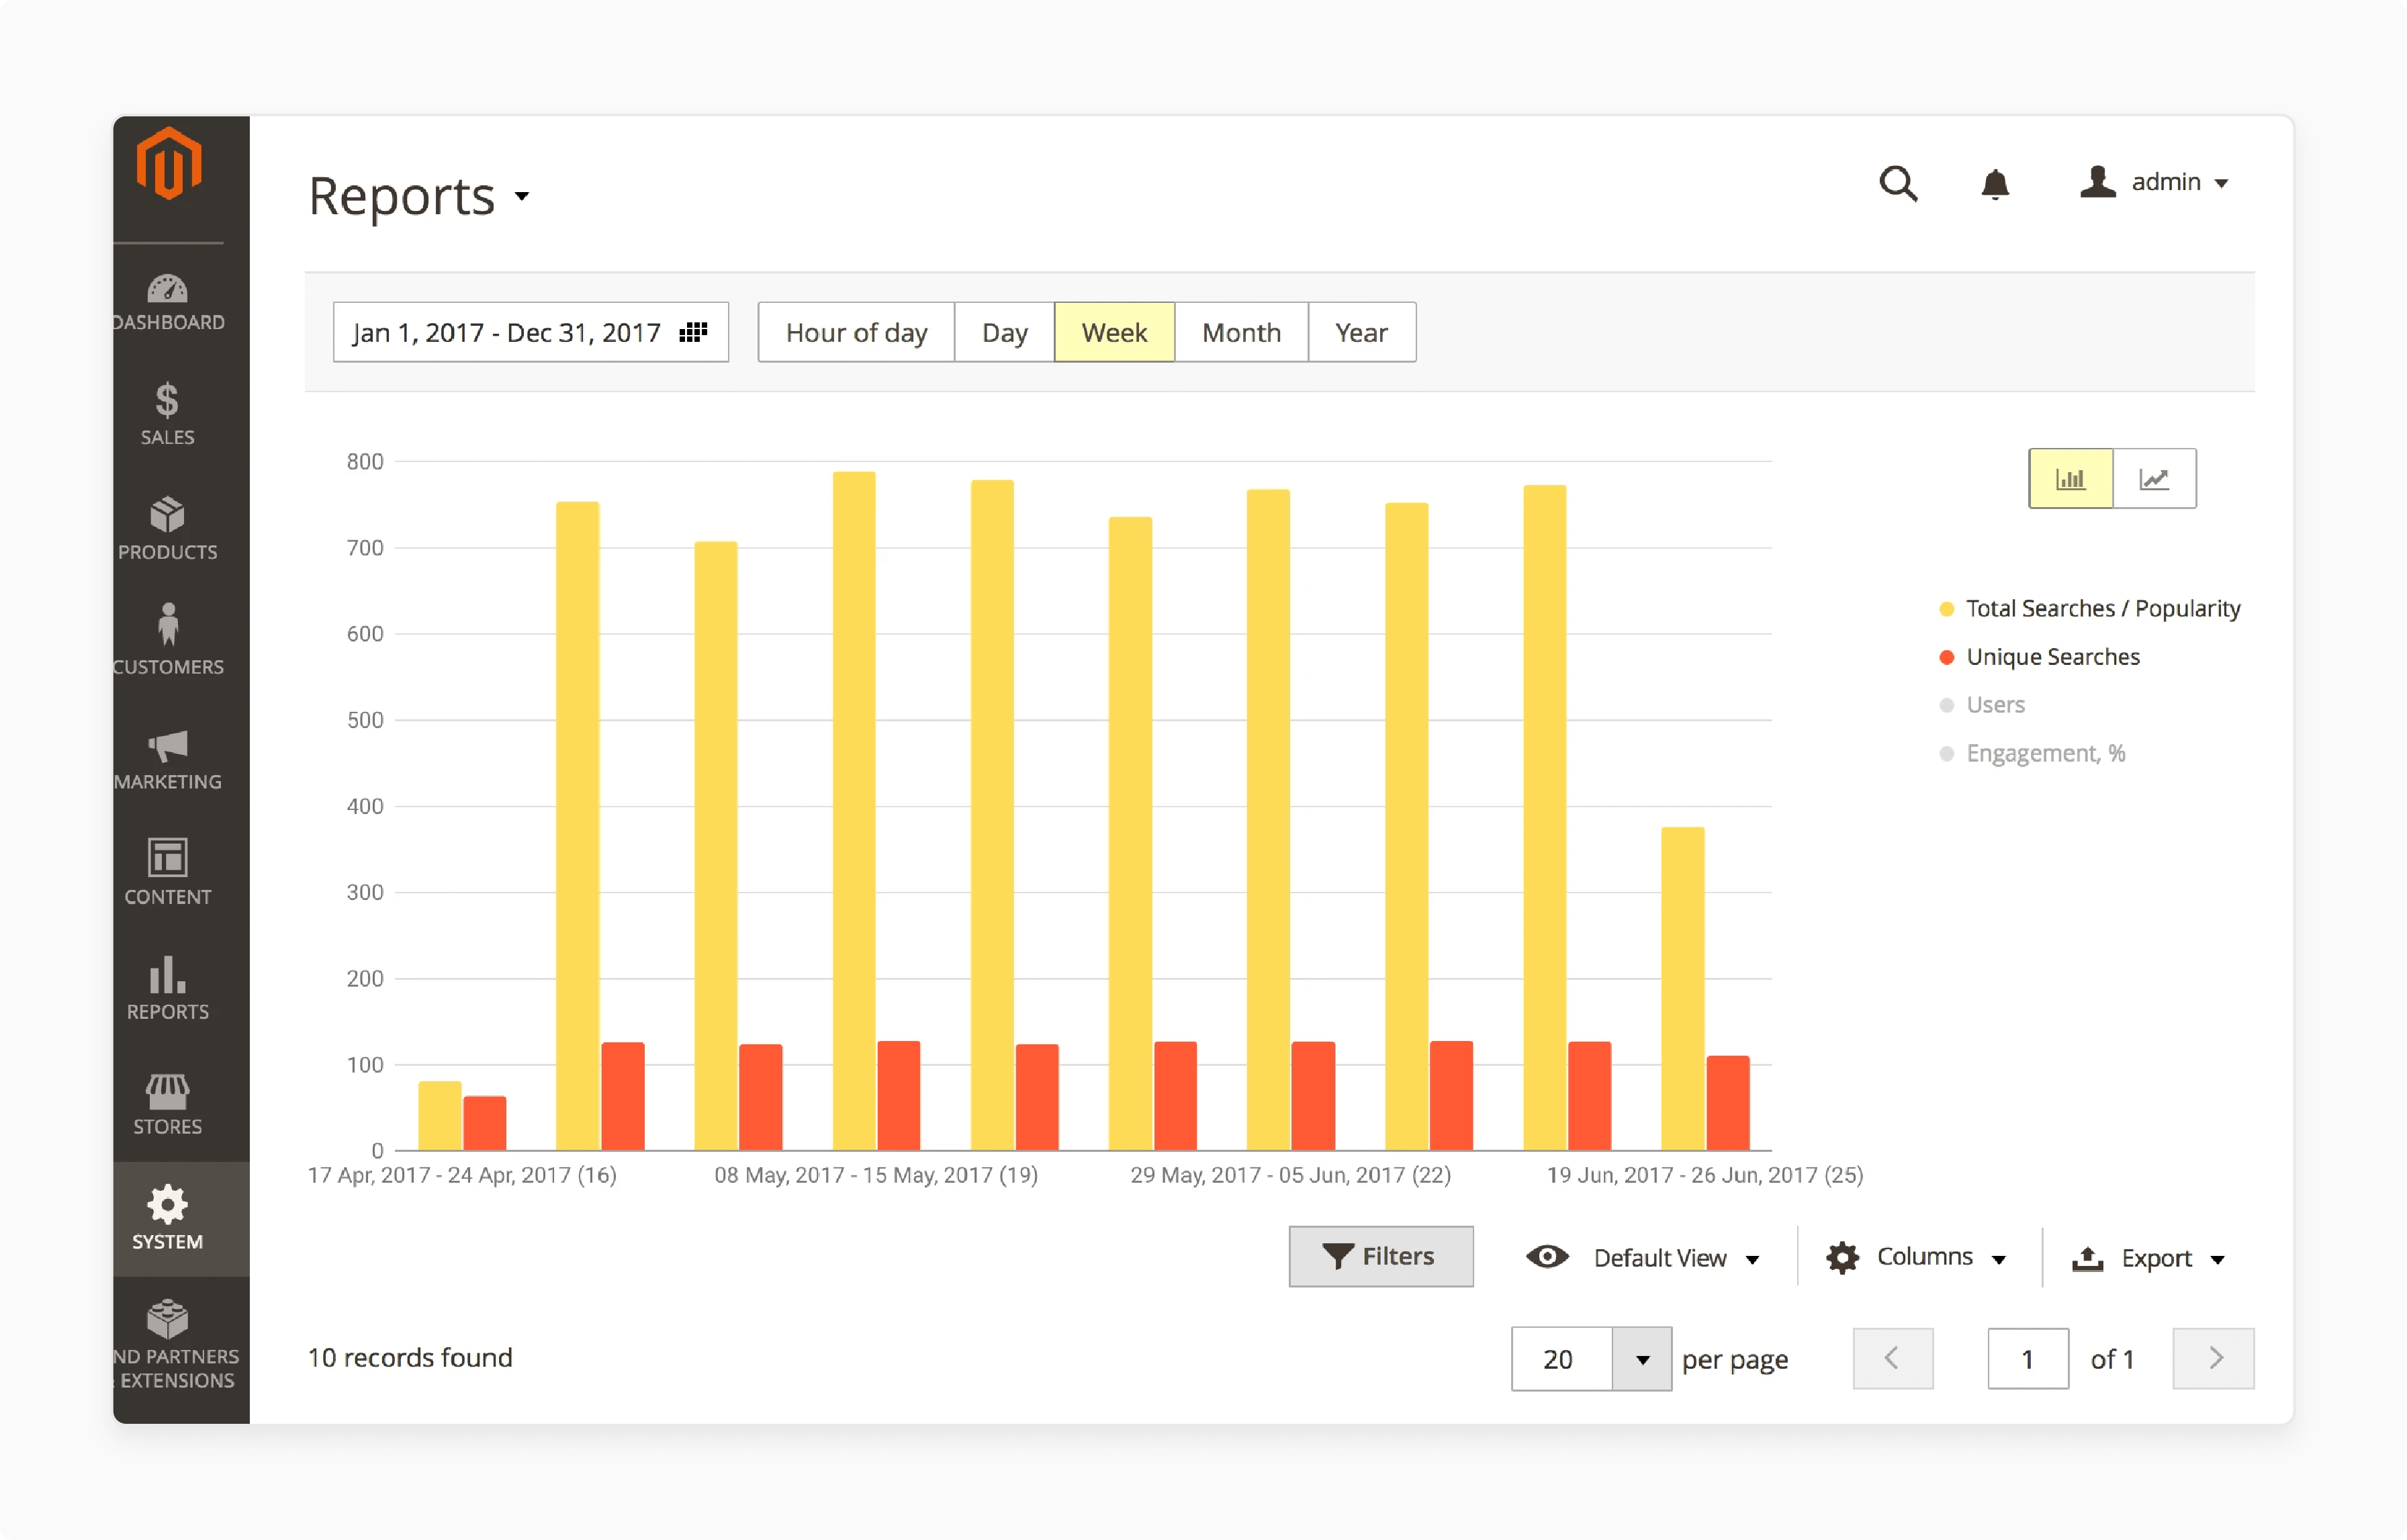This screenshot has height=1540, width=2407.
Task: Open the global search magnifier
Action: point(1899,184)
